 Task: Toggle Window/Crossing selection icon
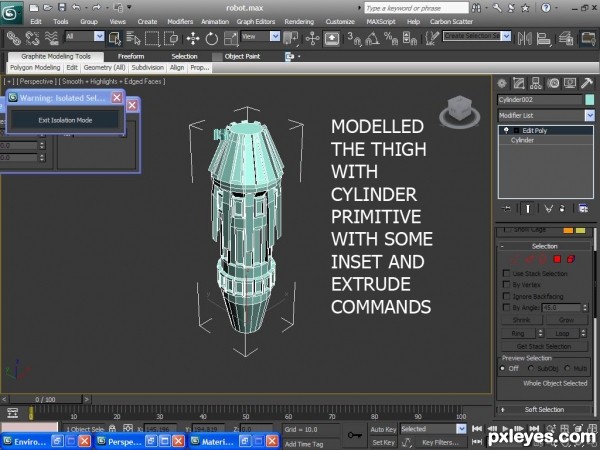[x=171, y=38]
